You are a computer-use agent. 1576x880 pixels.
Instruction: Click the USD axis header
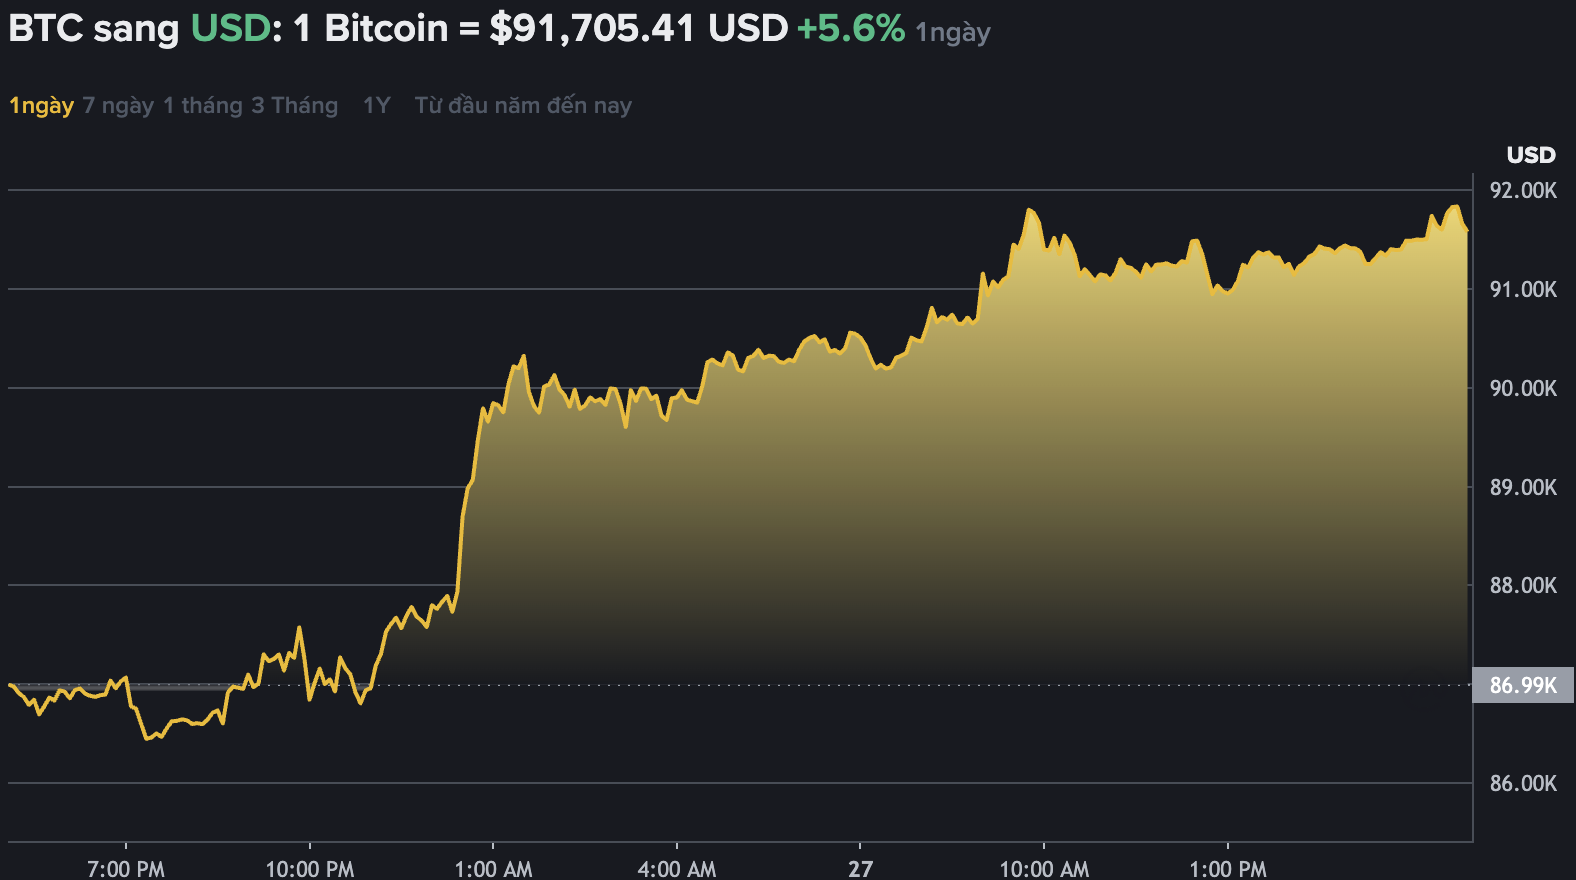pos(1530,155)
